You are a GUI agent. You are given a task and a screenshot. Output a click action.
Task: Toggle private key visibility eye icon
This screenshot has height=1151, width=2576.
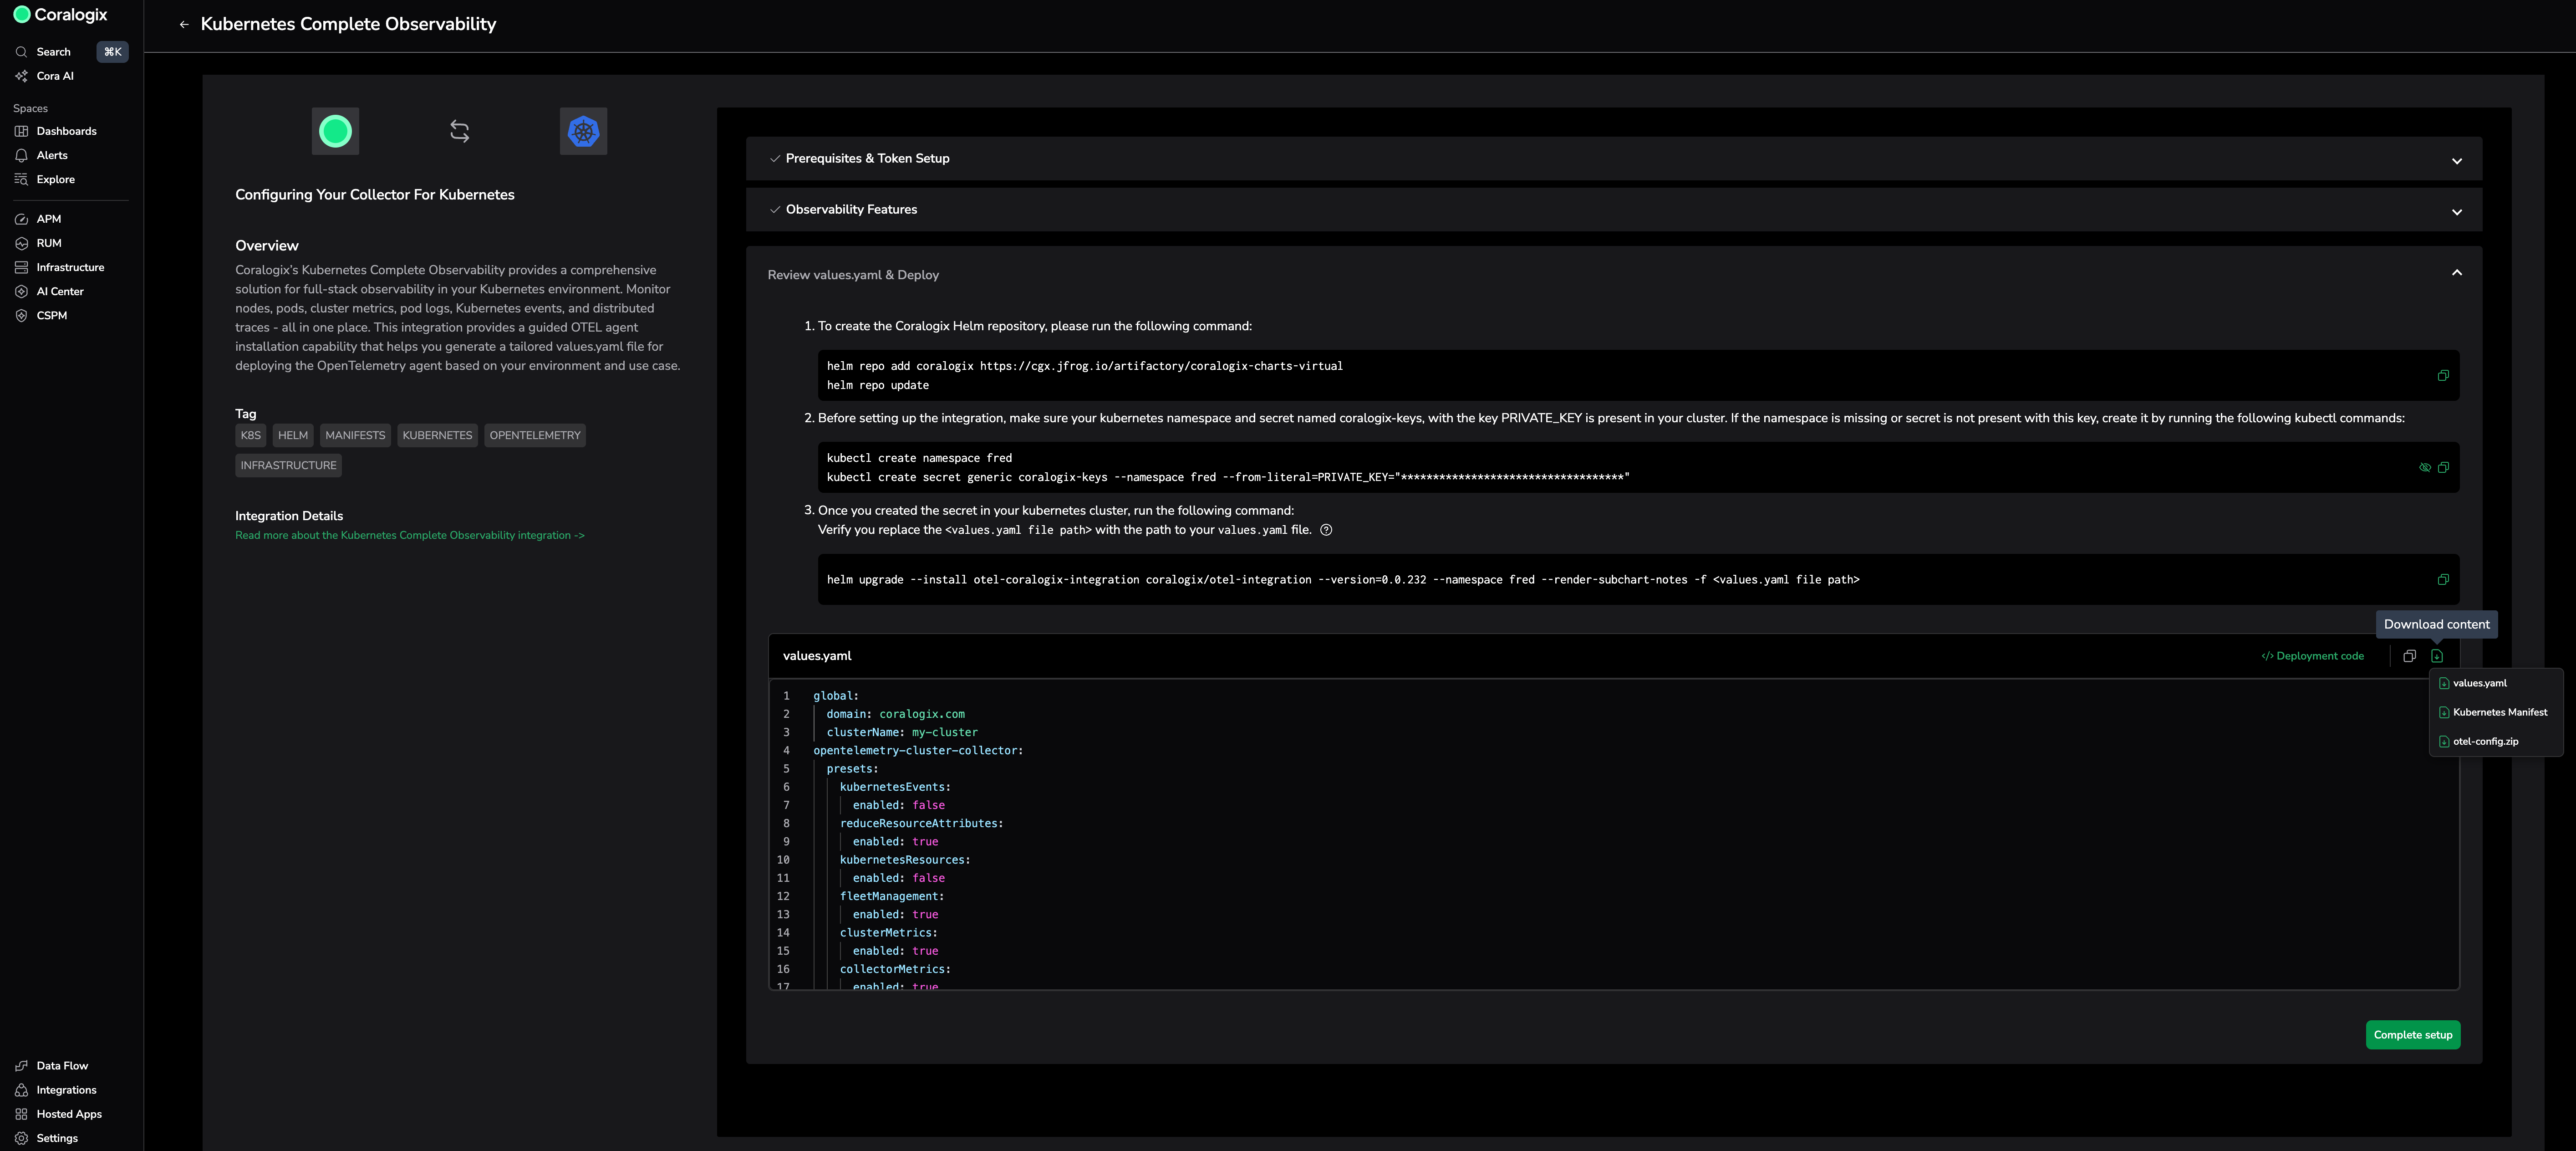tap(2424, 468)
